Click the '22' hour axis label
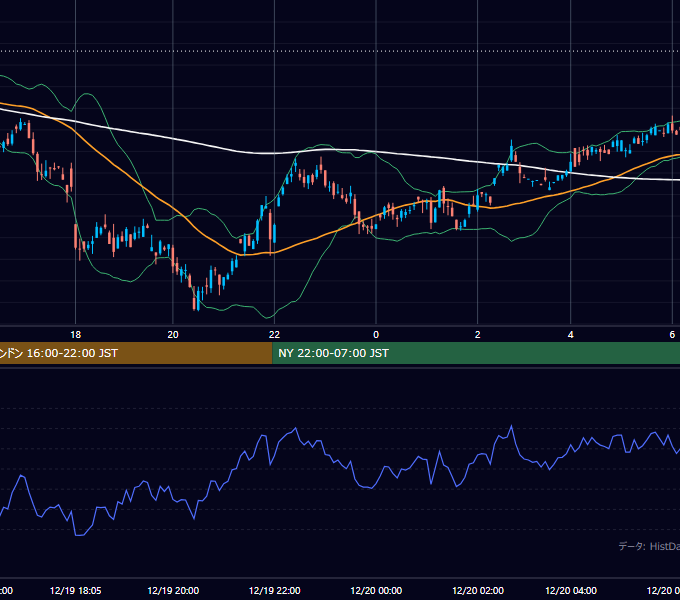Image resolution: width=680 pixels, height=600 pixels. pos(274,335)
